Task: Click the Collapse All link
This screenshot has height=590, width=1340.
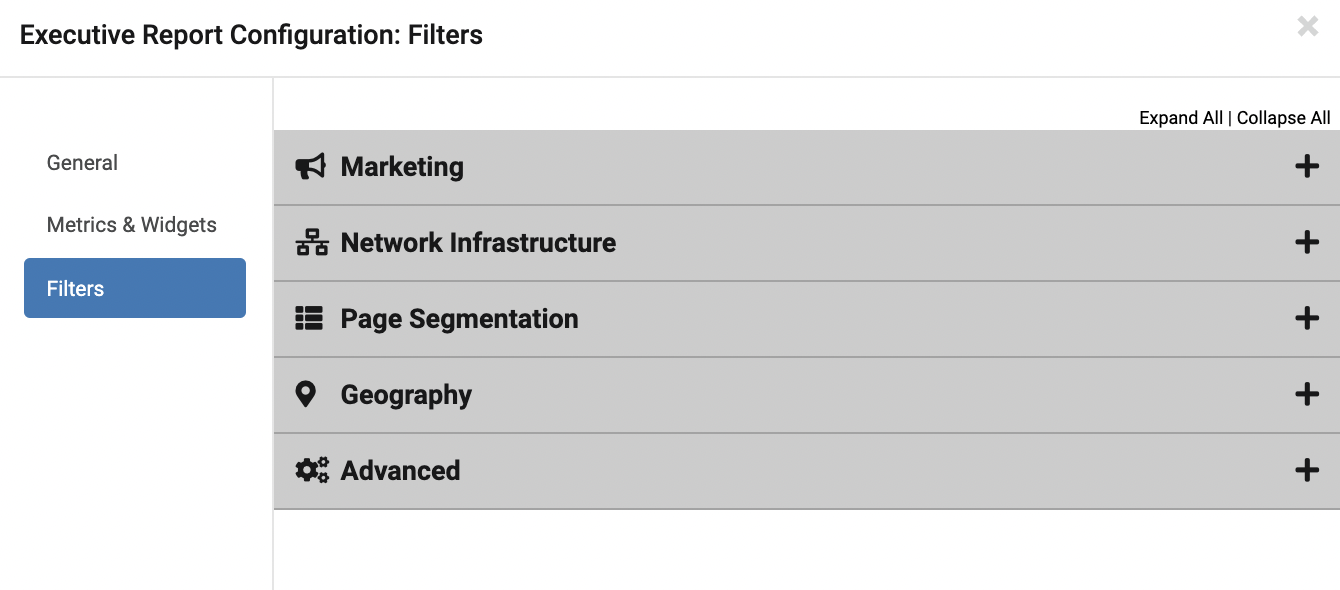Action: [x=1284, y=118]
